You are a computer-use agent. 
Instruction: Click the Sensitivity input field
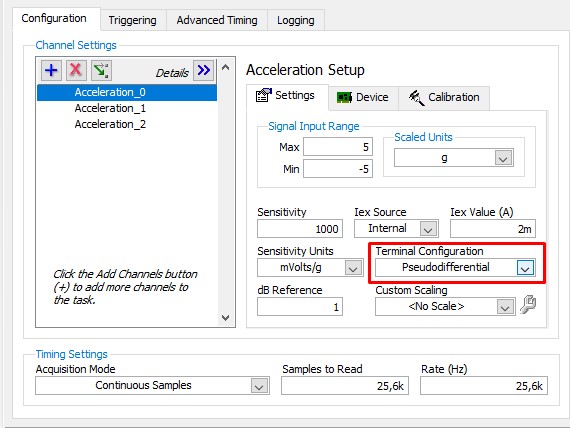300,229
